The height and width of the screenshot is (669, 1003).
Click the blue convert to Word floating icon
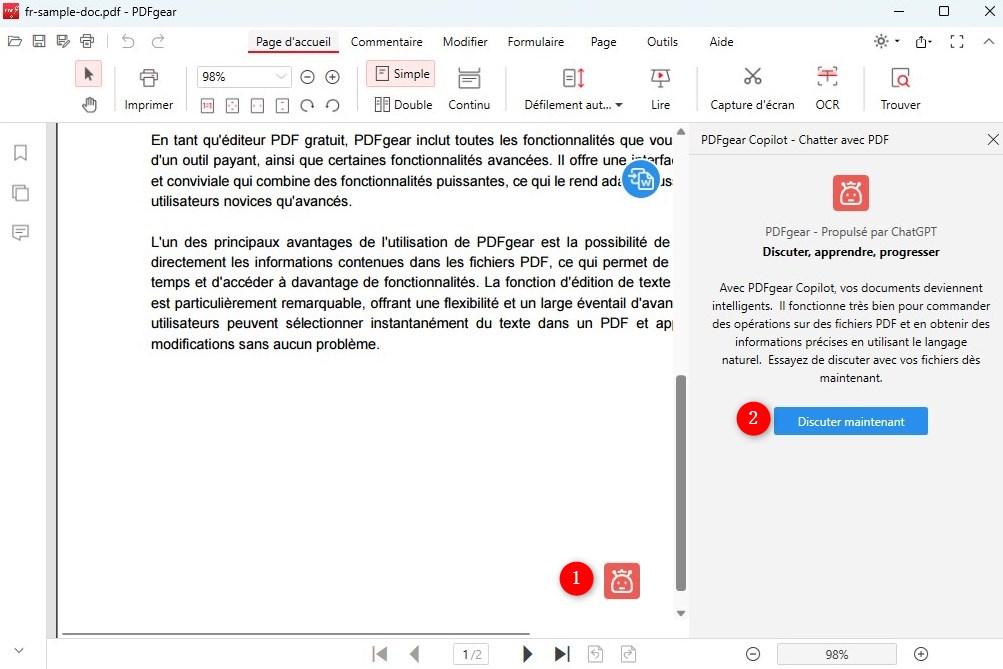point(641,179)
